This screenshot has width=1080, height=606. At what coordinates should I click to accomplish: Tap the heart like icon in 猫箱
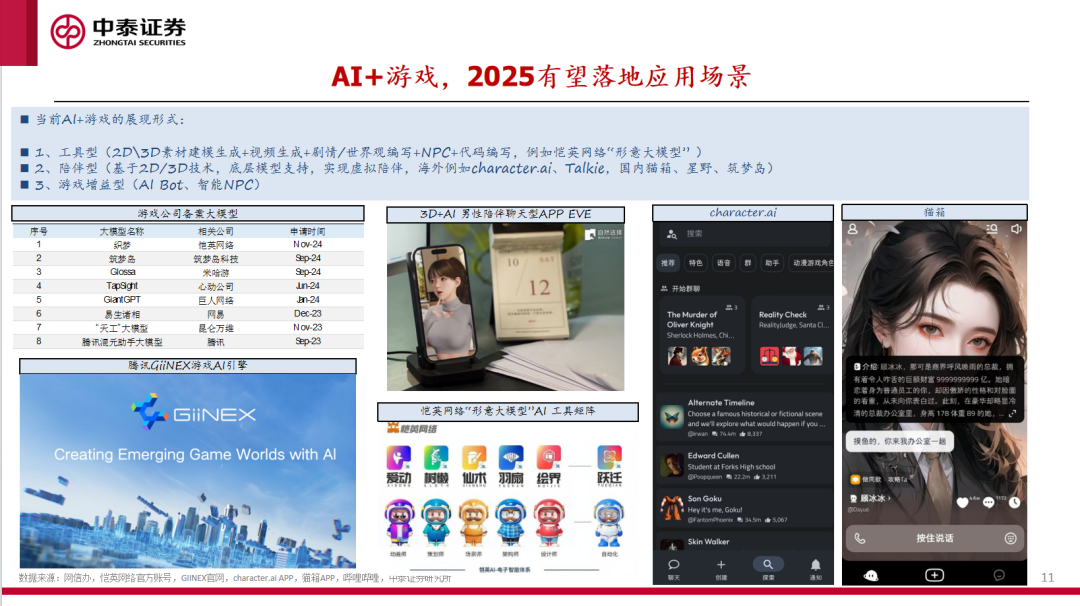(962, 503)
